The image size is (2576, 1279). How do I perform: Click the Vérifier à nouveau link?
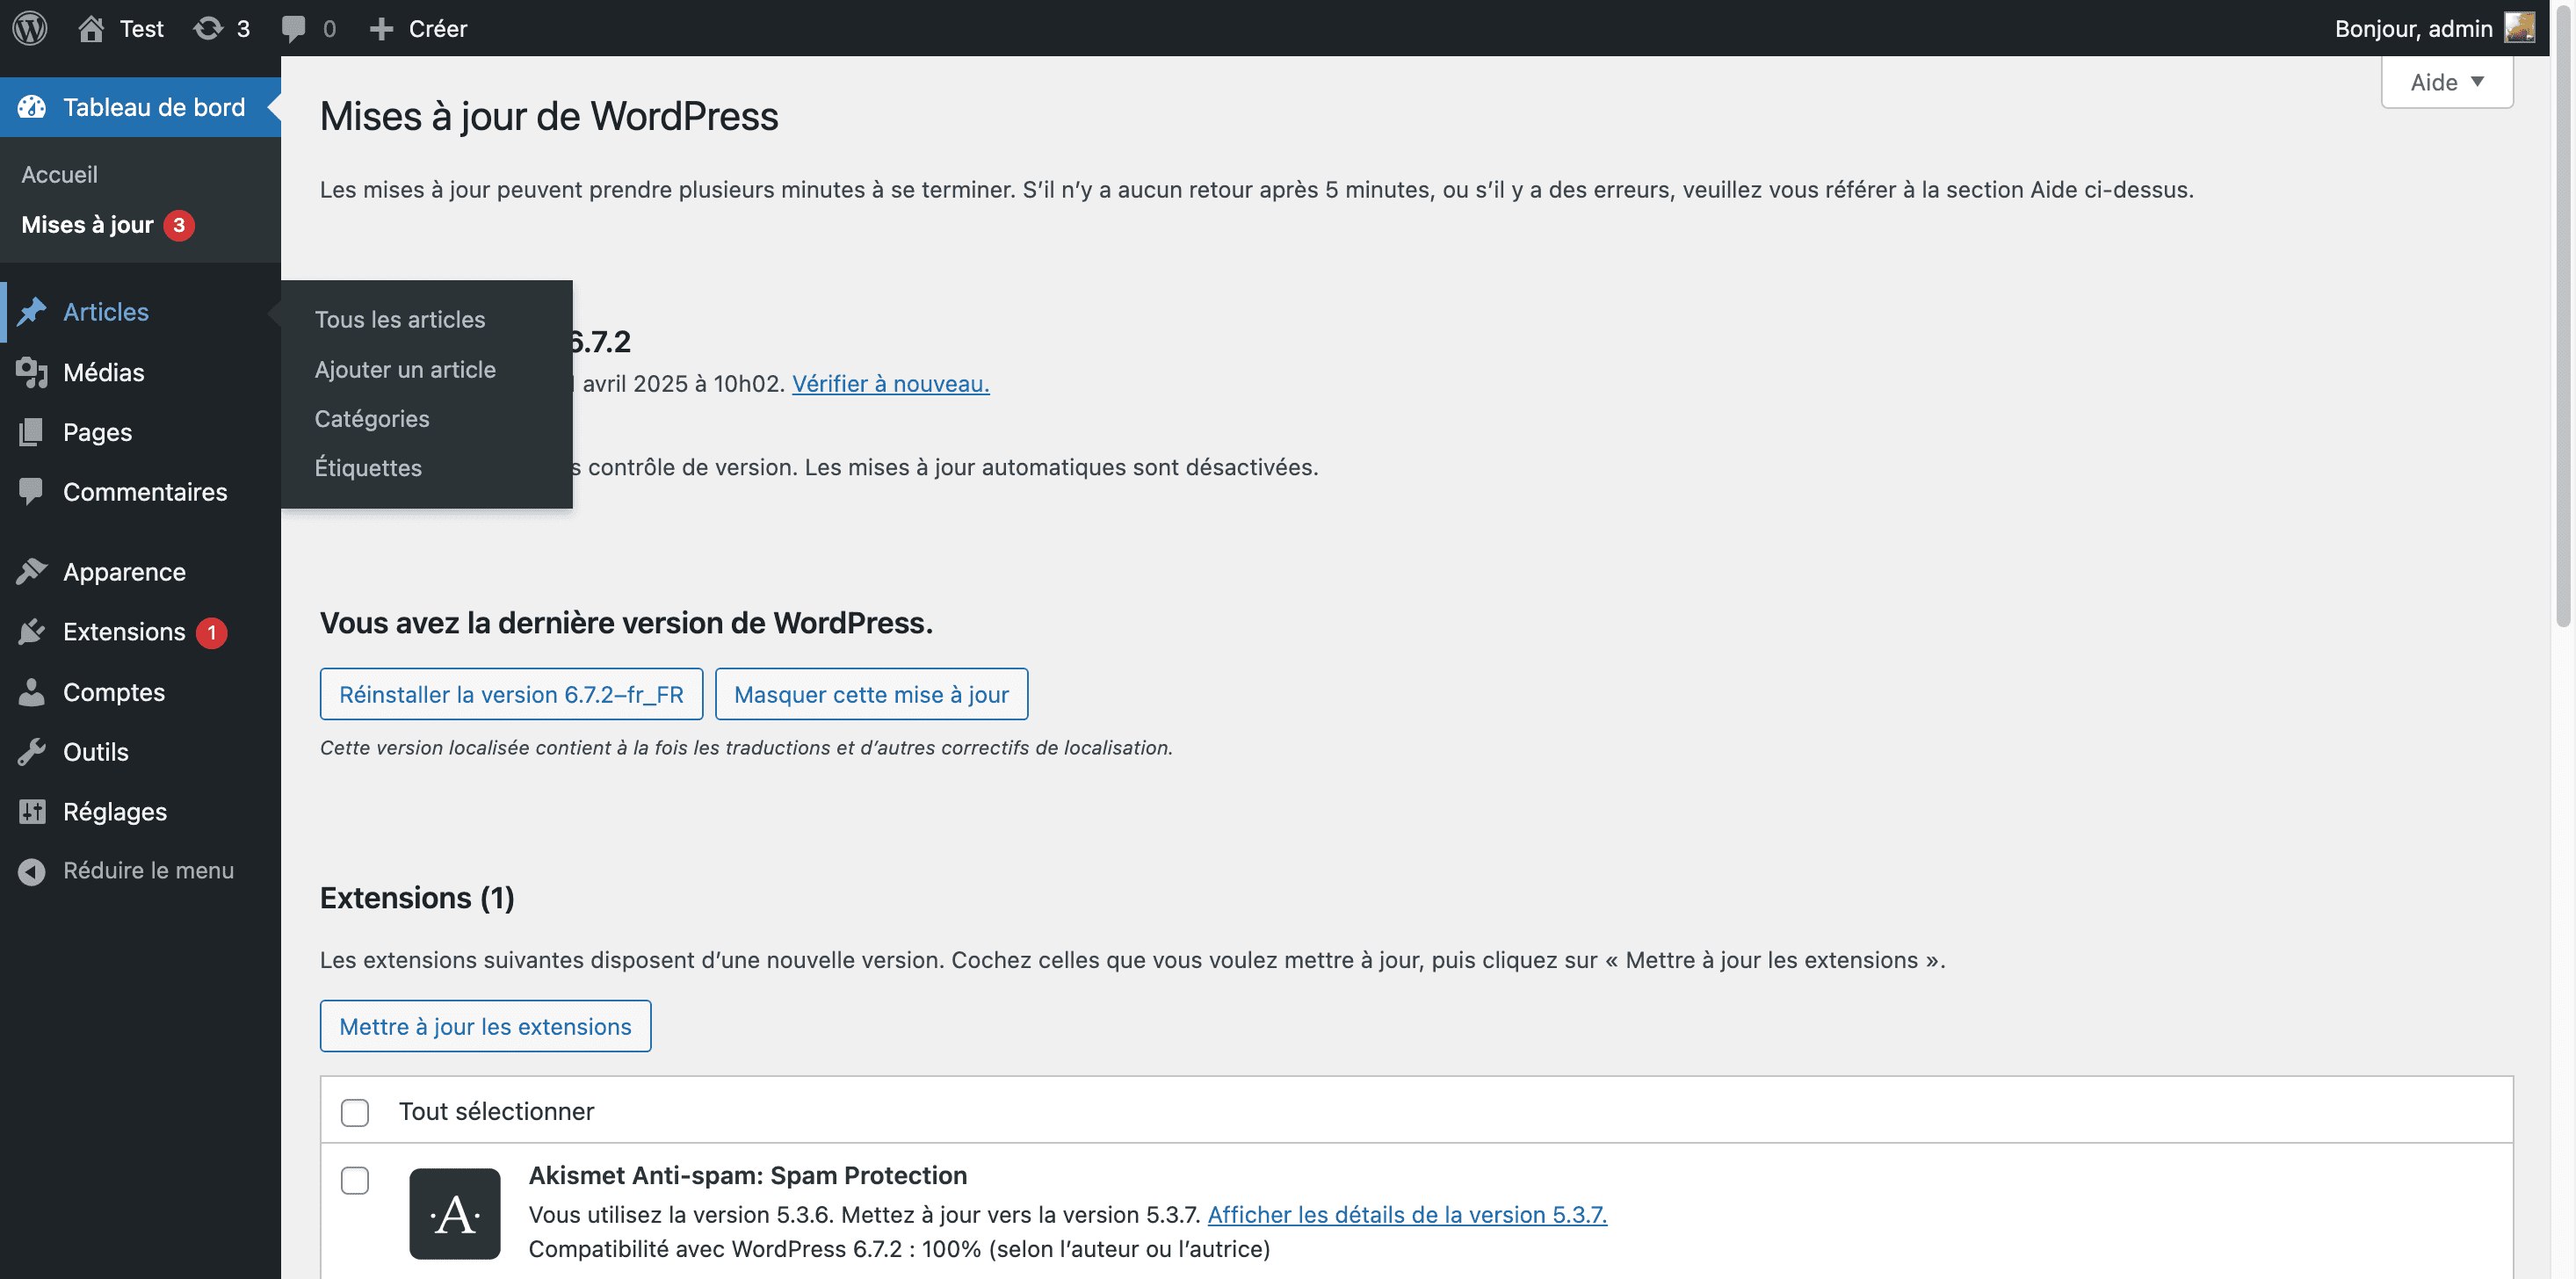[891, 384]
